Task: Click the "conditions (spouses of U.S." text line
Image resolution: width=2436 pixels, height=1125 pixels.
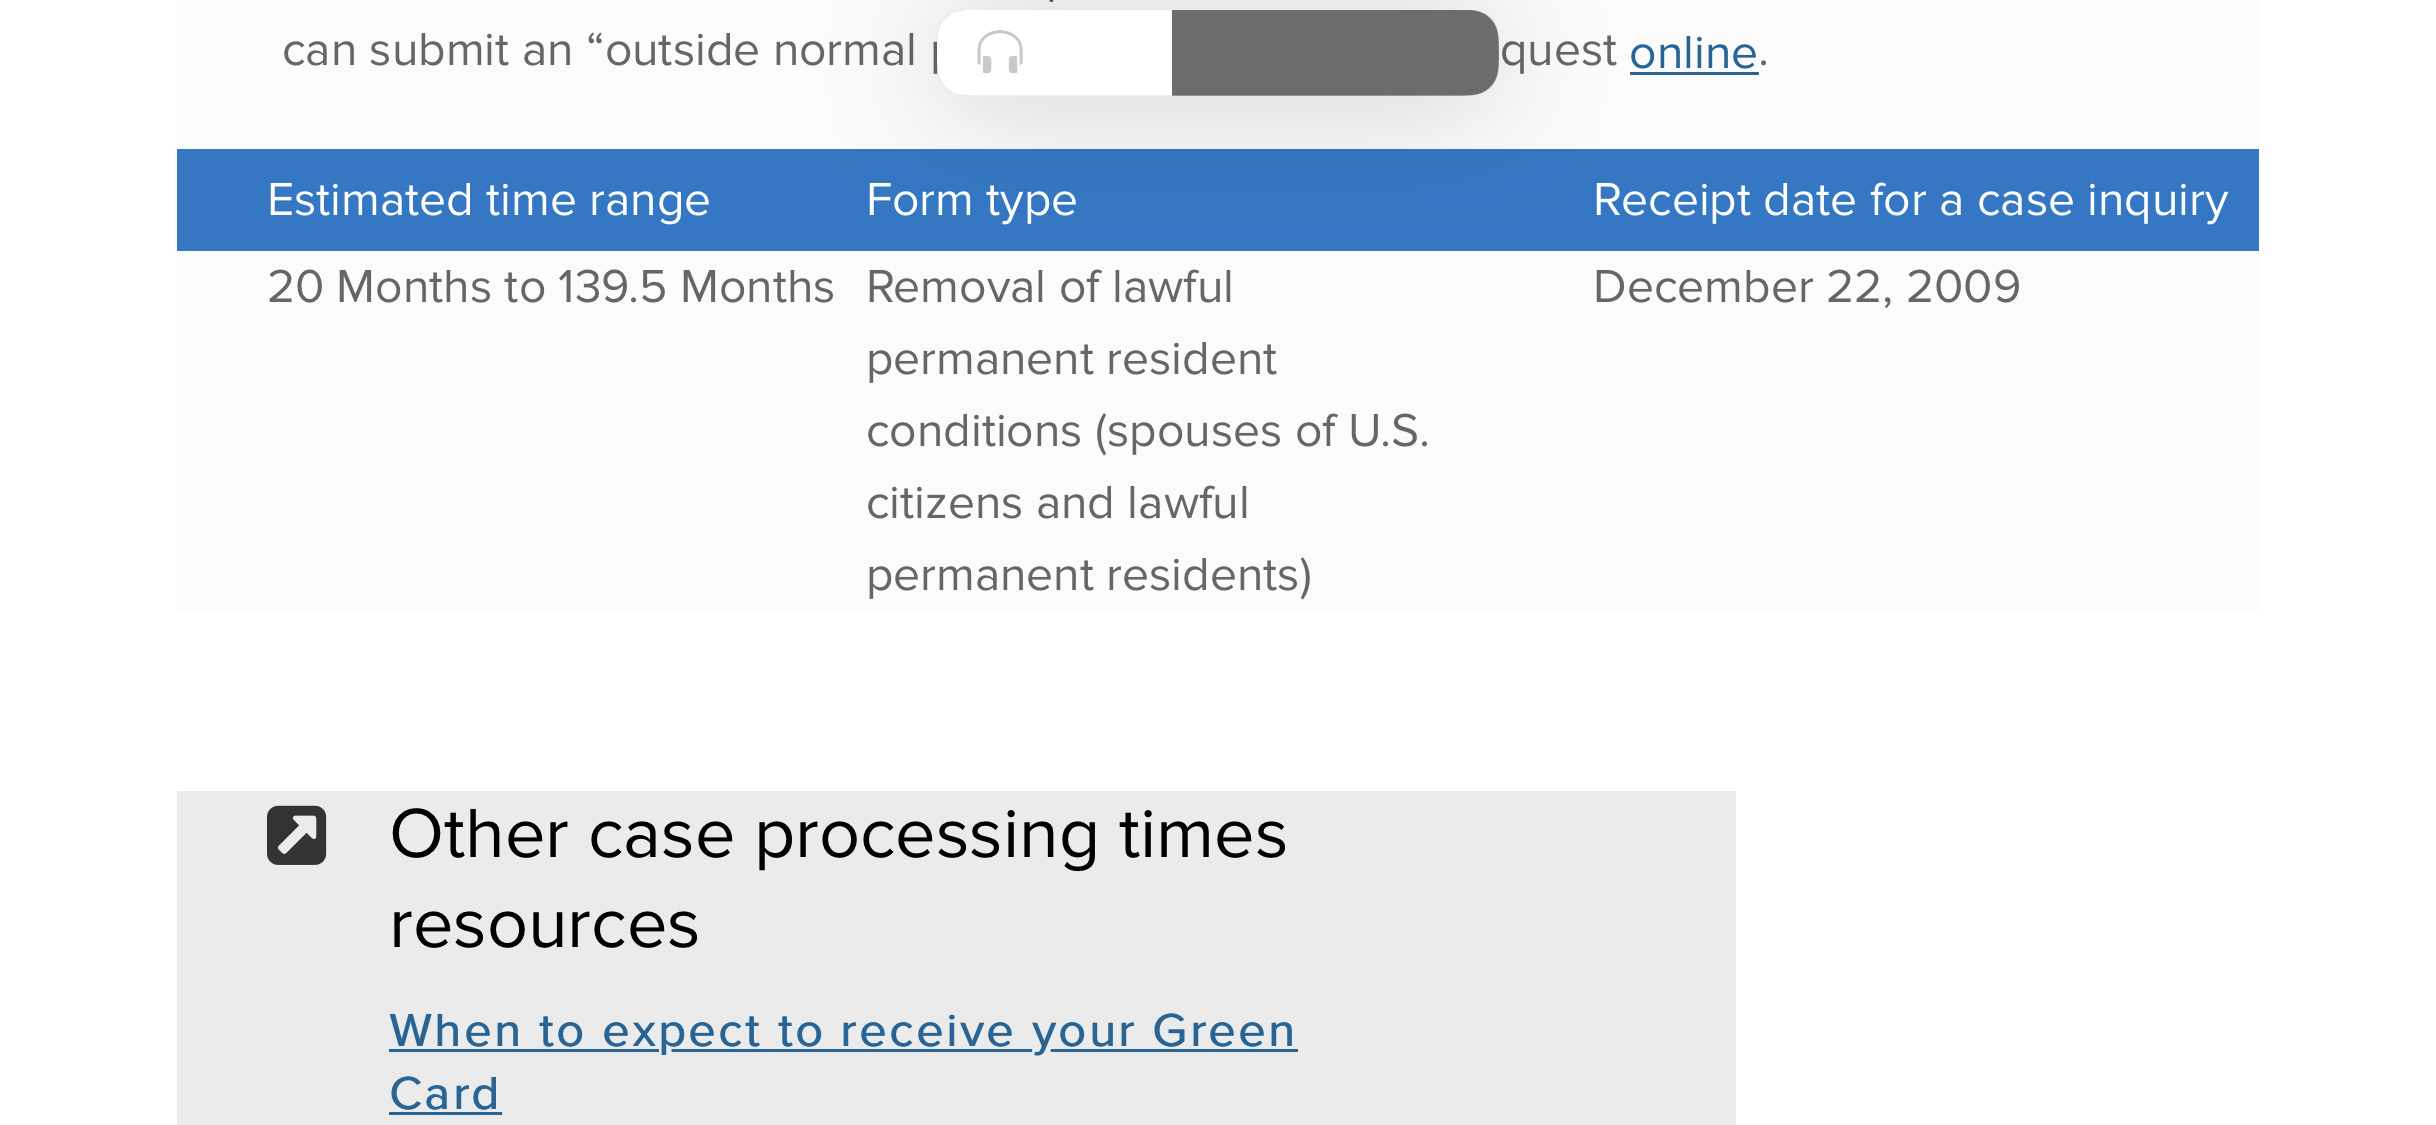Action: pos(1148,432)
